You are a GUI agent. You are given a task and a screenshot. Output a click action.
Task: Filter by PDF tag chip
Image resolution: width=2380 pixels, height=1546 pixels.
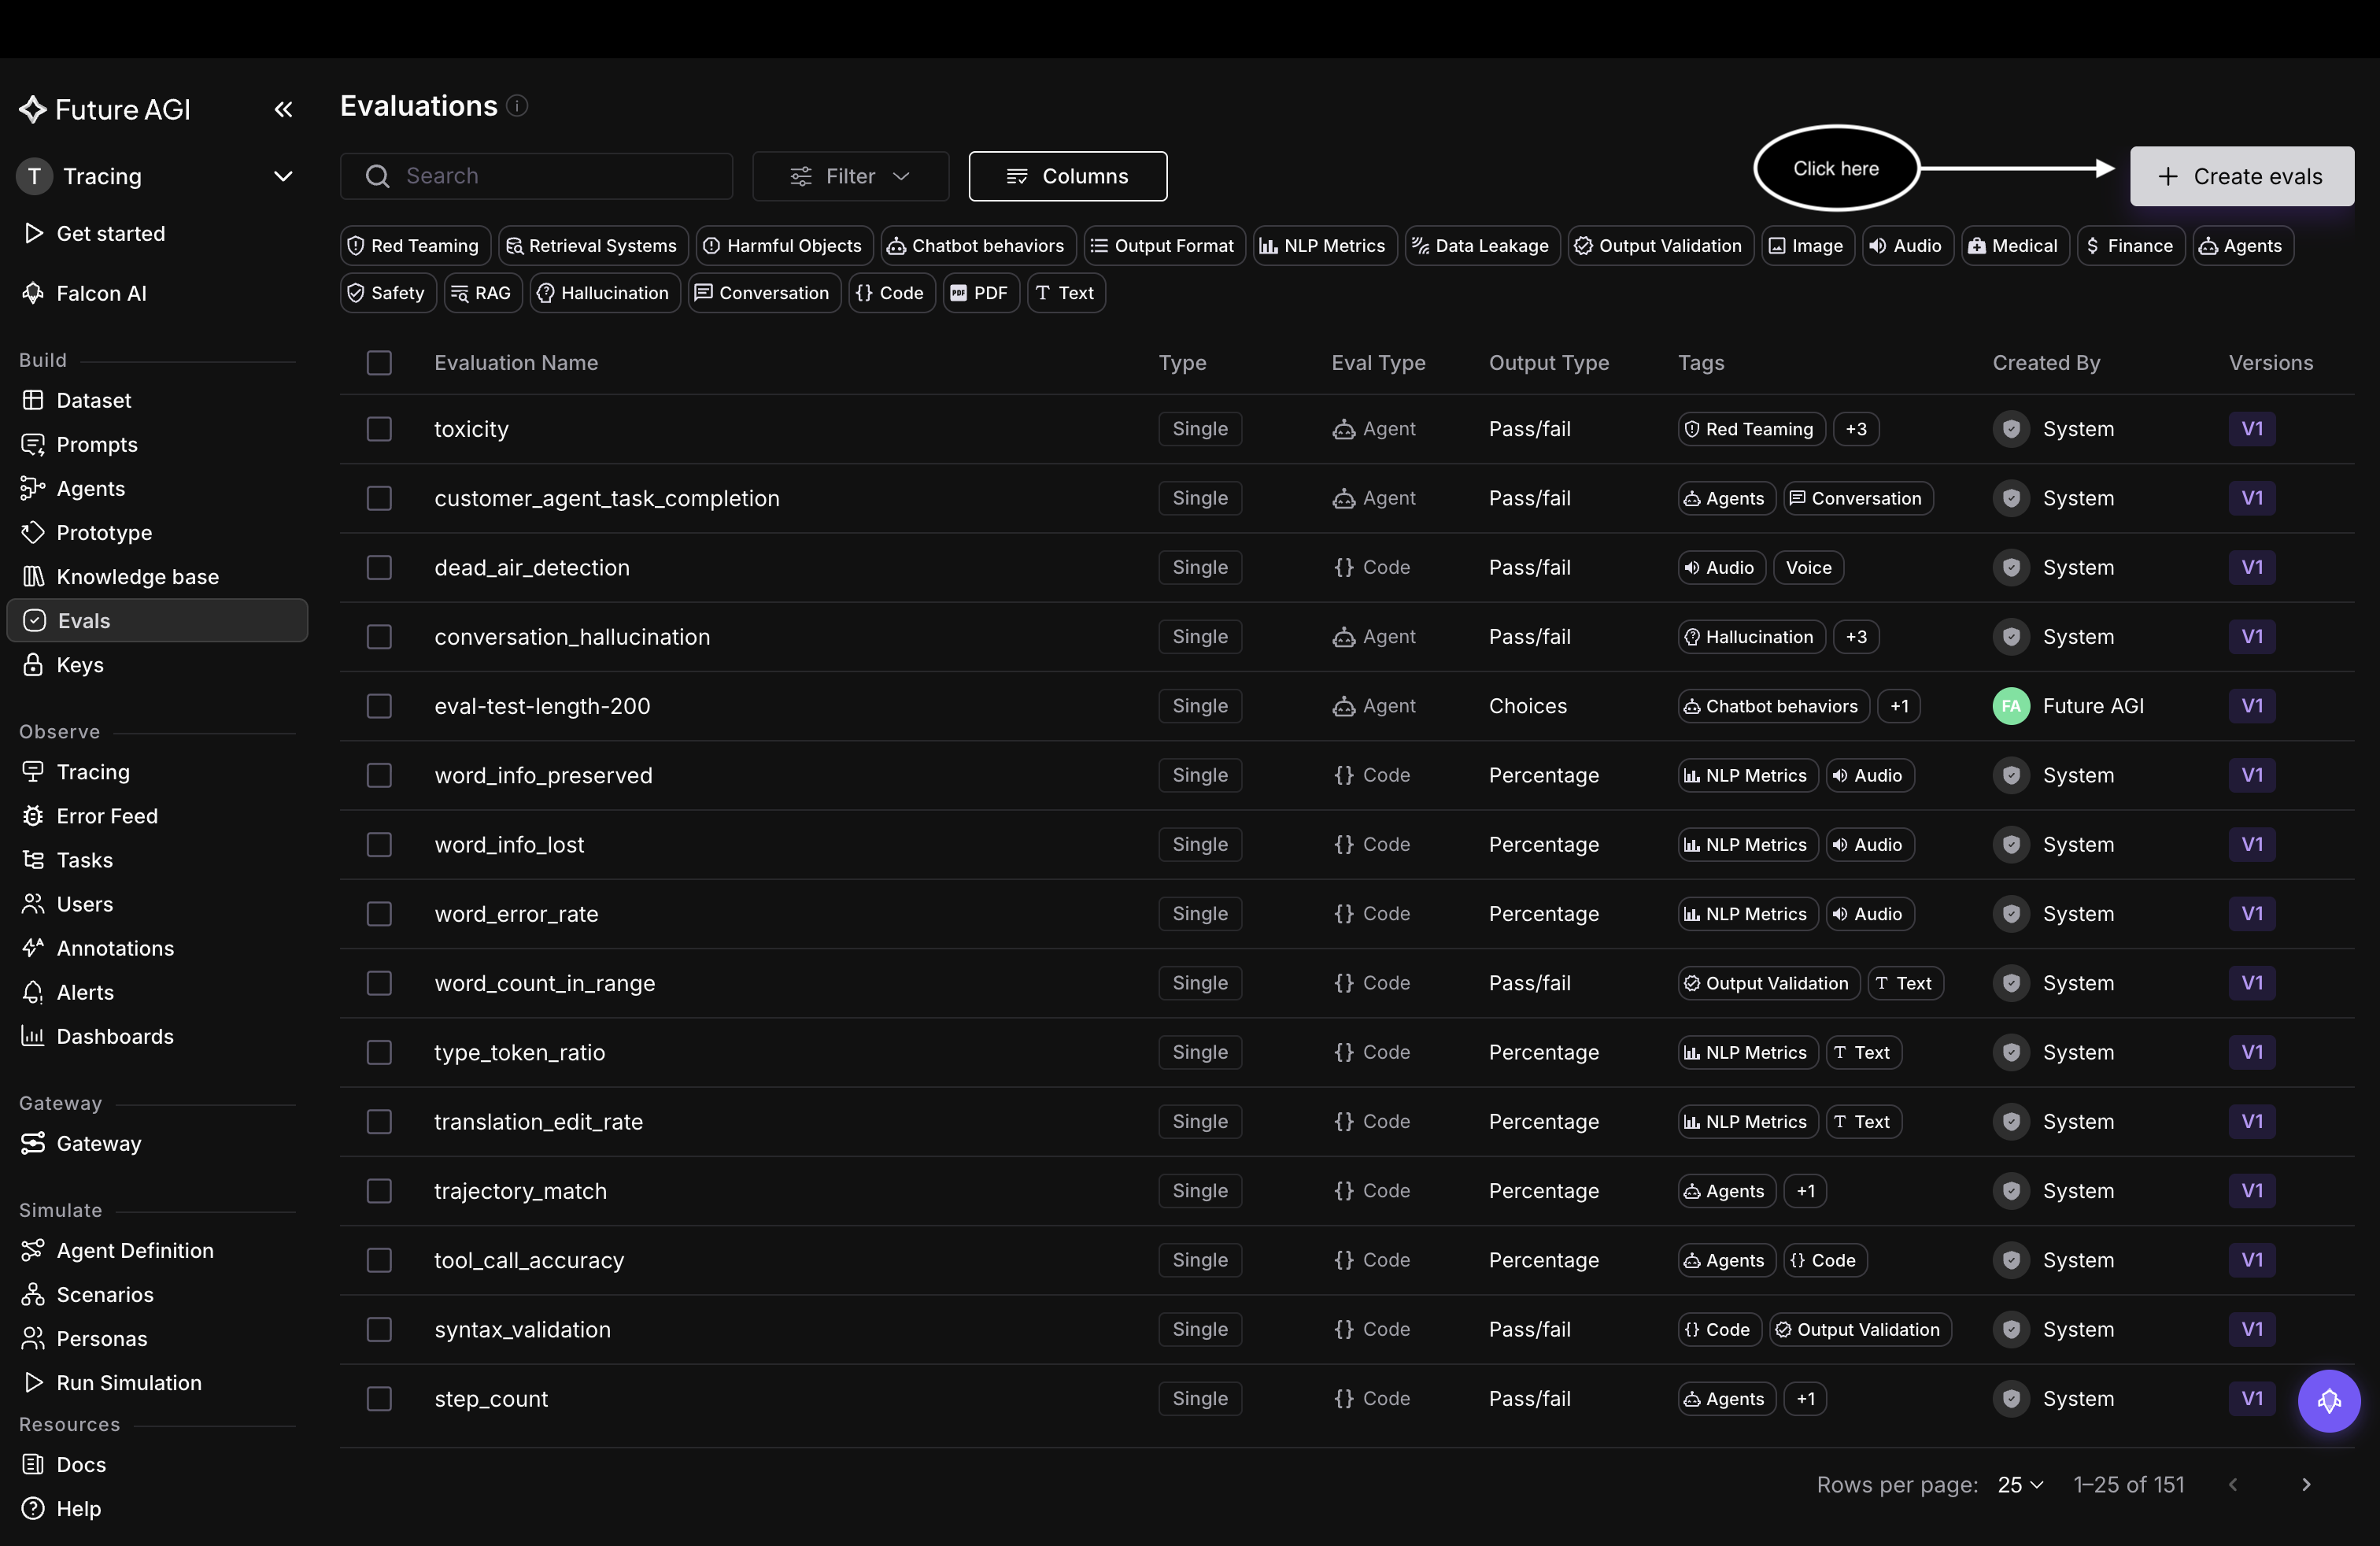981,293
